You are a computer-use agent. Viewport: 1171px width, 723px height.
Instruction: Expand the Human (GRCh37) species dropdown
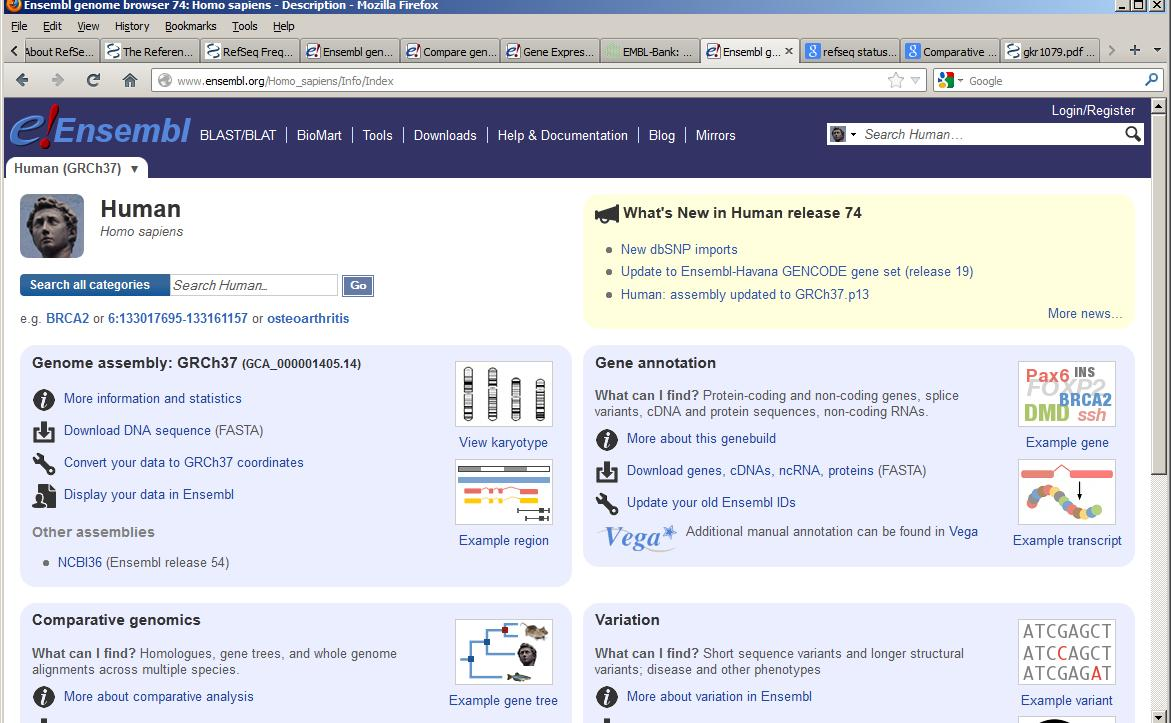click(134, 169)
